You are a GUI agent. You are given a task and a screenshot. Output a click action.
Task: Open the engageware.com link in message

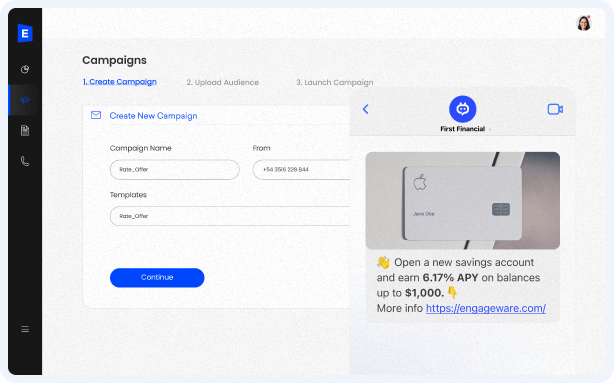486,308
